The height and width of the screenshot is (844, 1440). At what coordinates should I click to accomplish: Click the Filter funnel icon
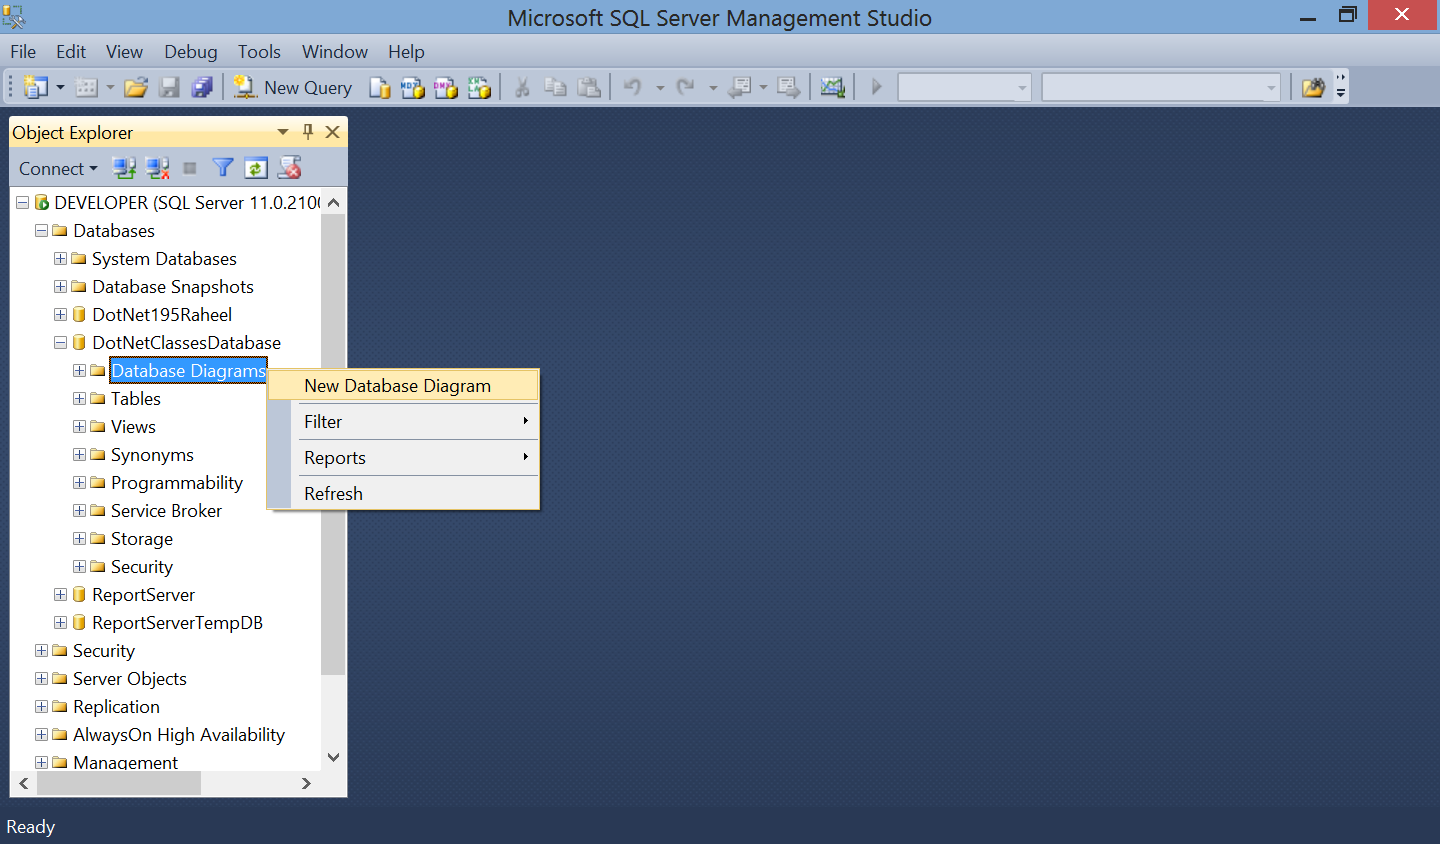click(x=223, y=168)
